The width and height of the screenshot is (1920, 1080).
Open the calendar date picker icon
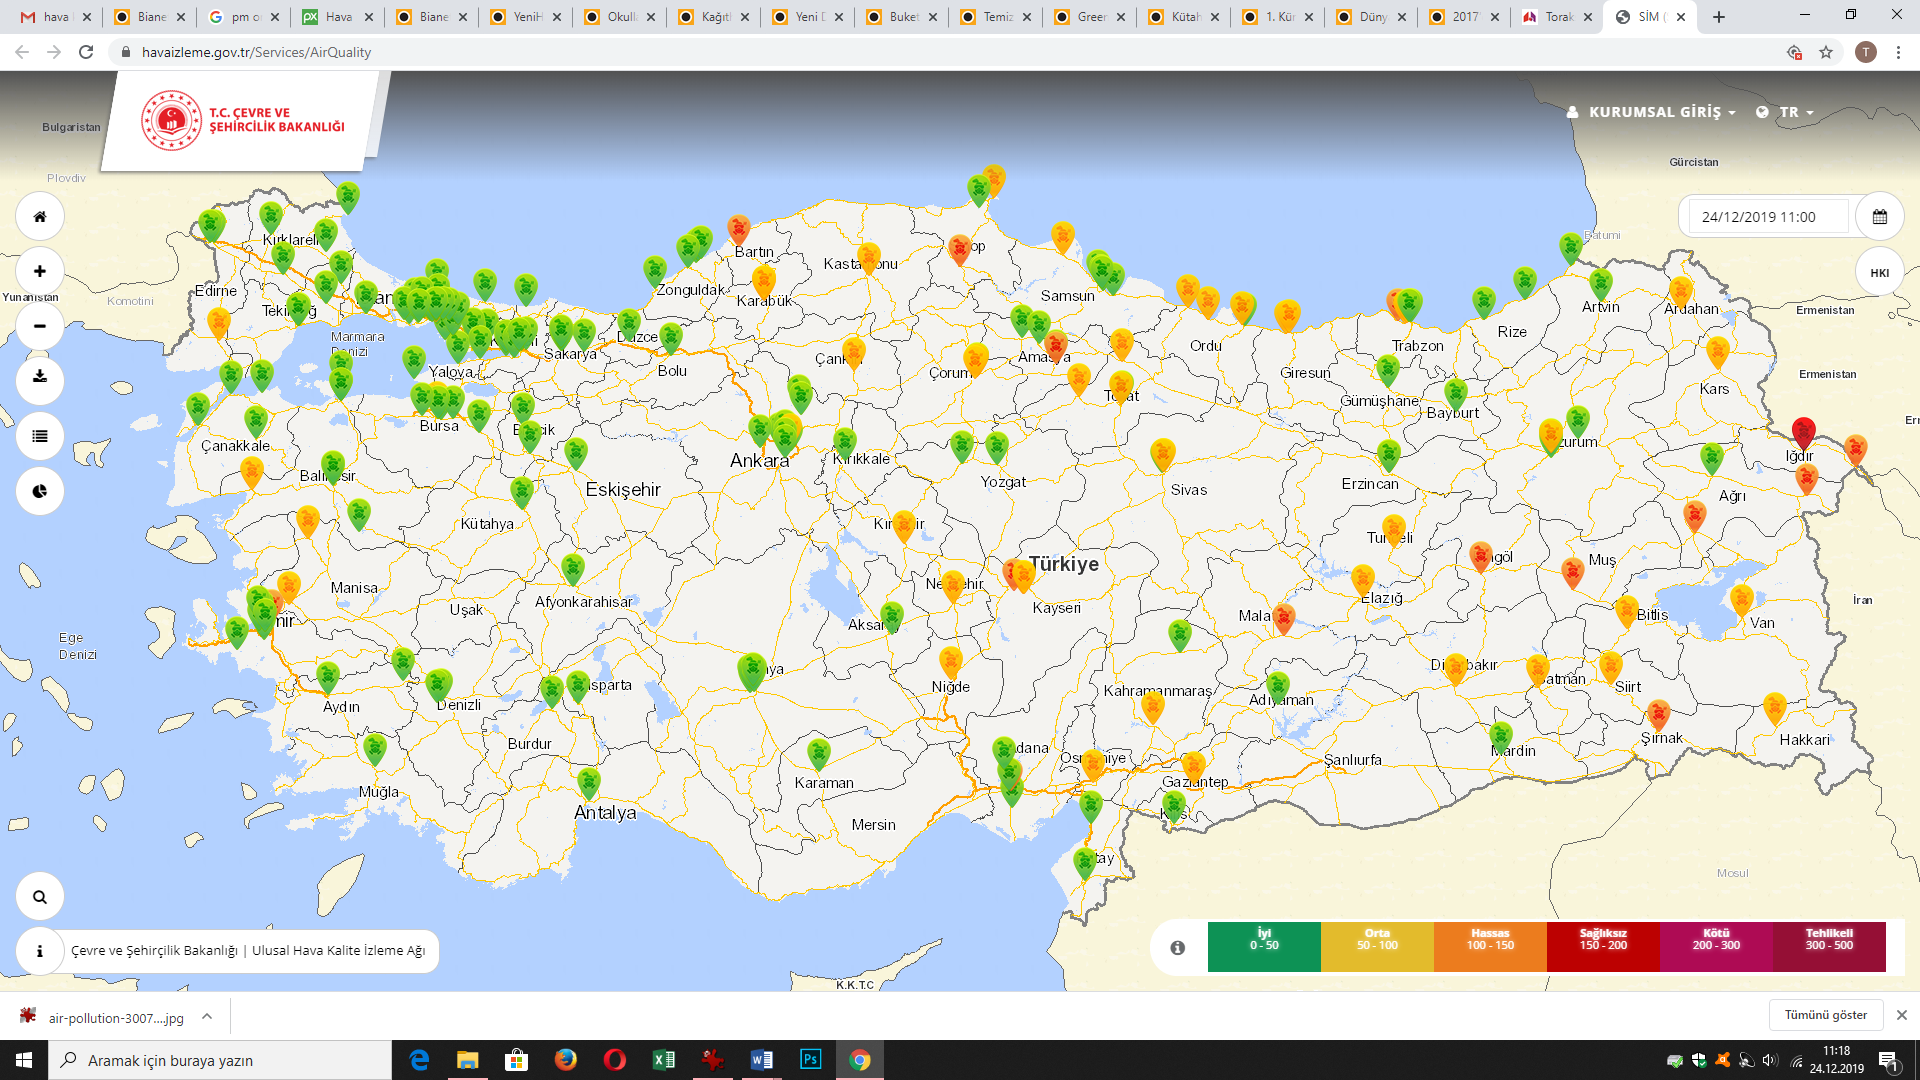[1879, 217]
